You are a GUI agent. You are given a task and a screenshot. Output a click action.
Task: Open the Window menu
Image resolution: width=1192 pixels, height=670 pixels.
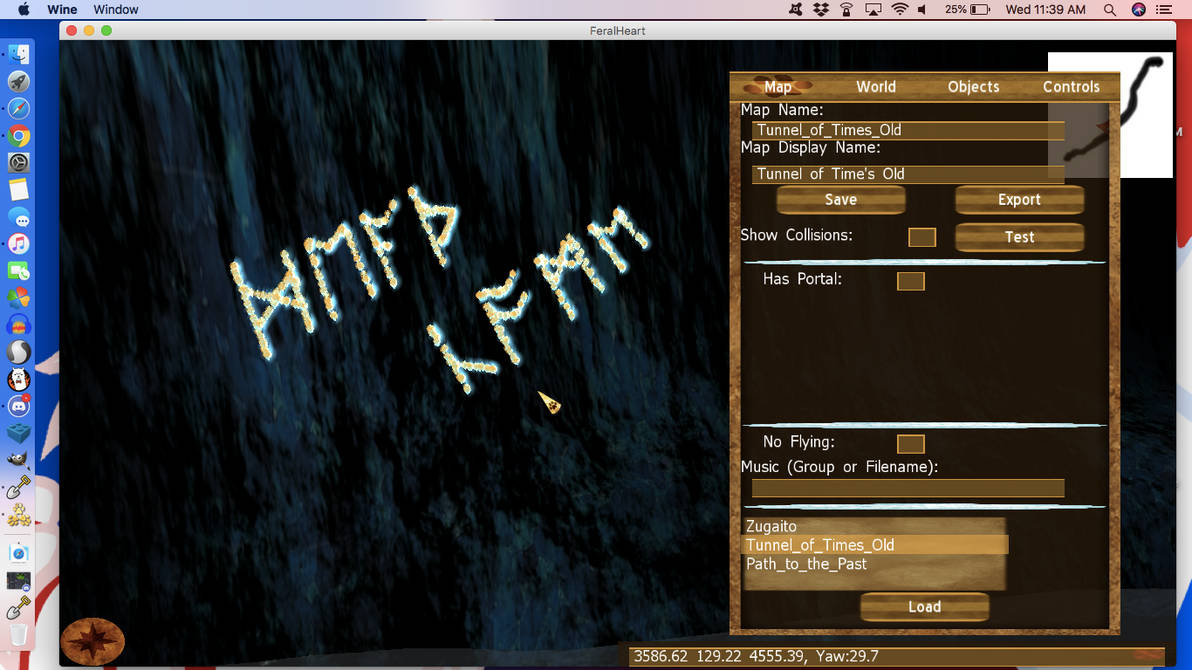[x=116, y=10]
